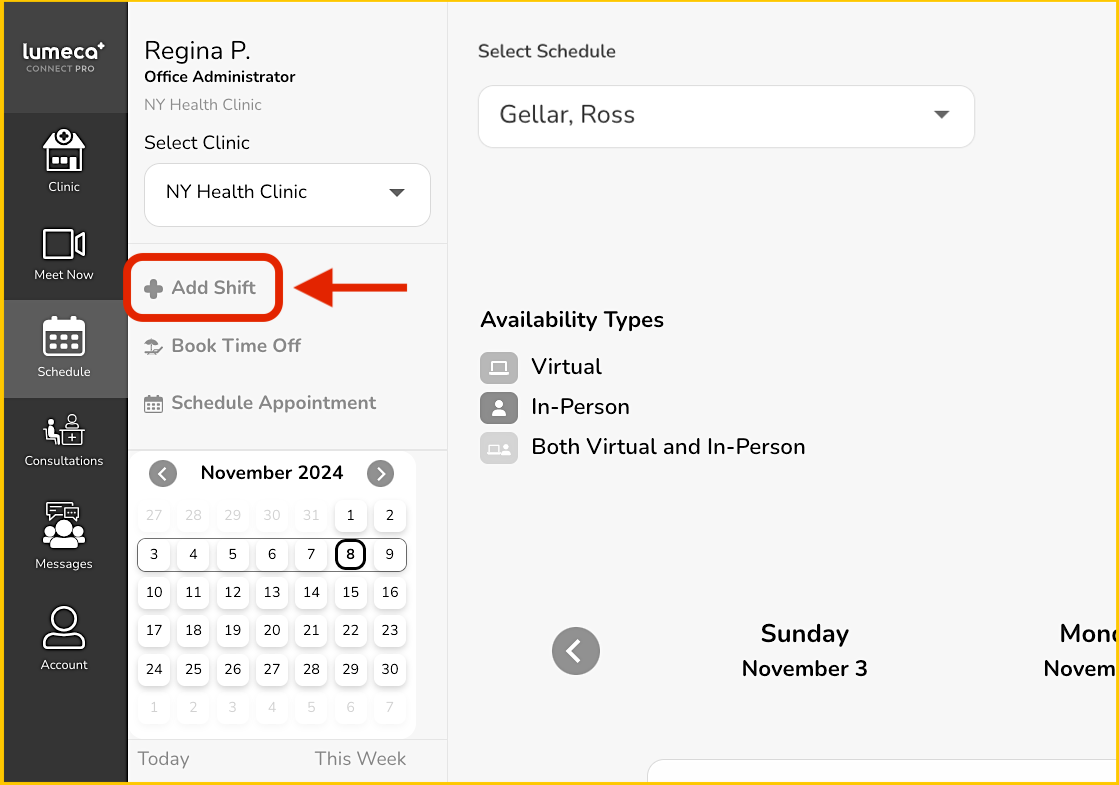Select the Virtual availability type icon
This screenshot has width=1119, height=785.
(499, 367)
